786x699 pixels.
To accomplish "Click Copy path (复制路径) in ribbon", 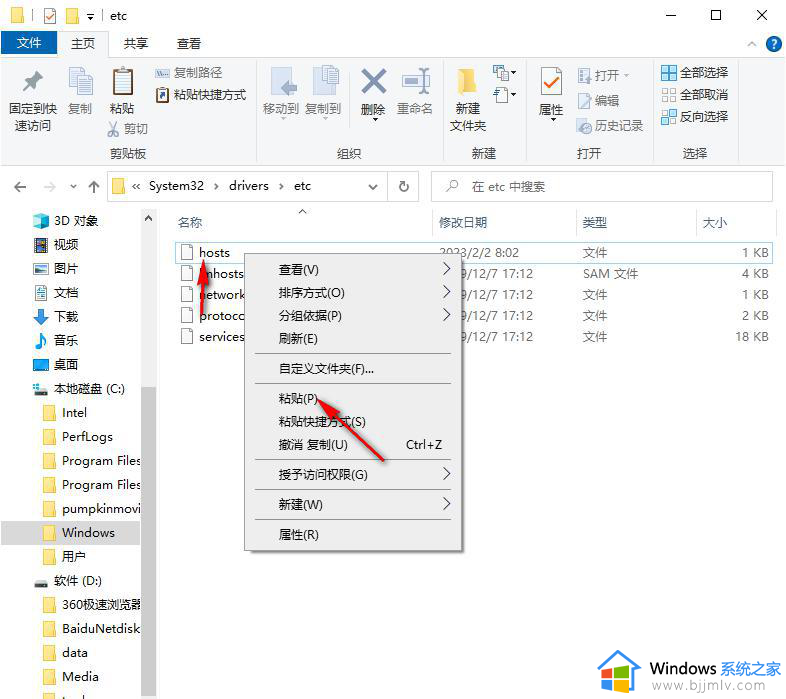I will 188,73.
